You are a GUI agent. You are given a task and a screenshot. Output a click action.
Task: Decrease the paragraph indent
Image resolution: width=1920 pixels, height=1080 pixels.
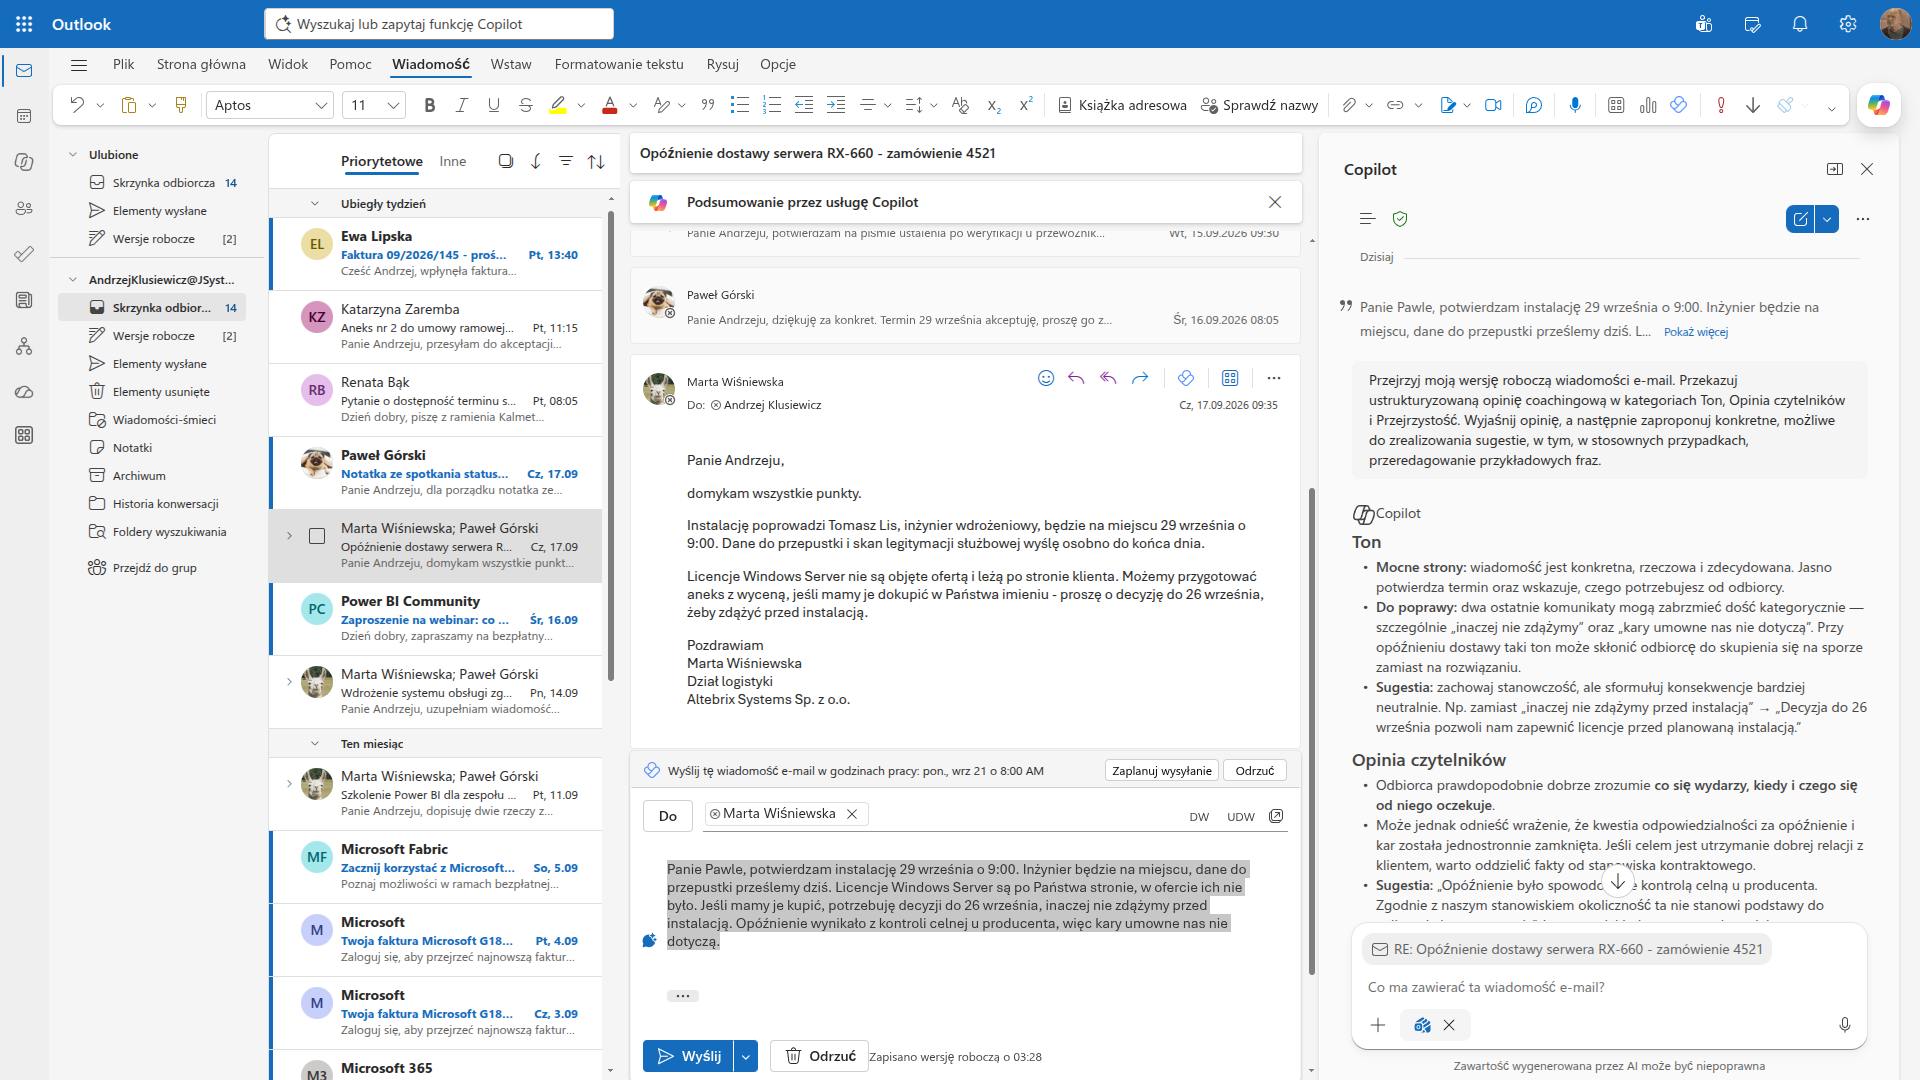pyautogui.click(x=804, y=105)
